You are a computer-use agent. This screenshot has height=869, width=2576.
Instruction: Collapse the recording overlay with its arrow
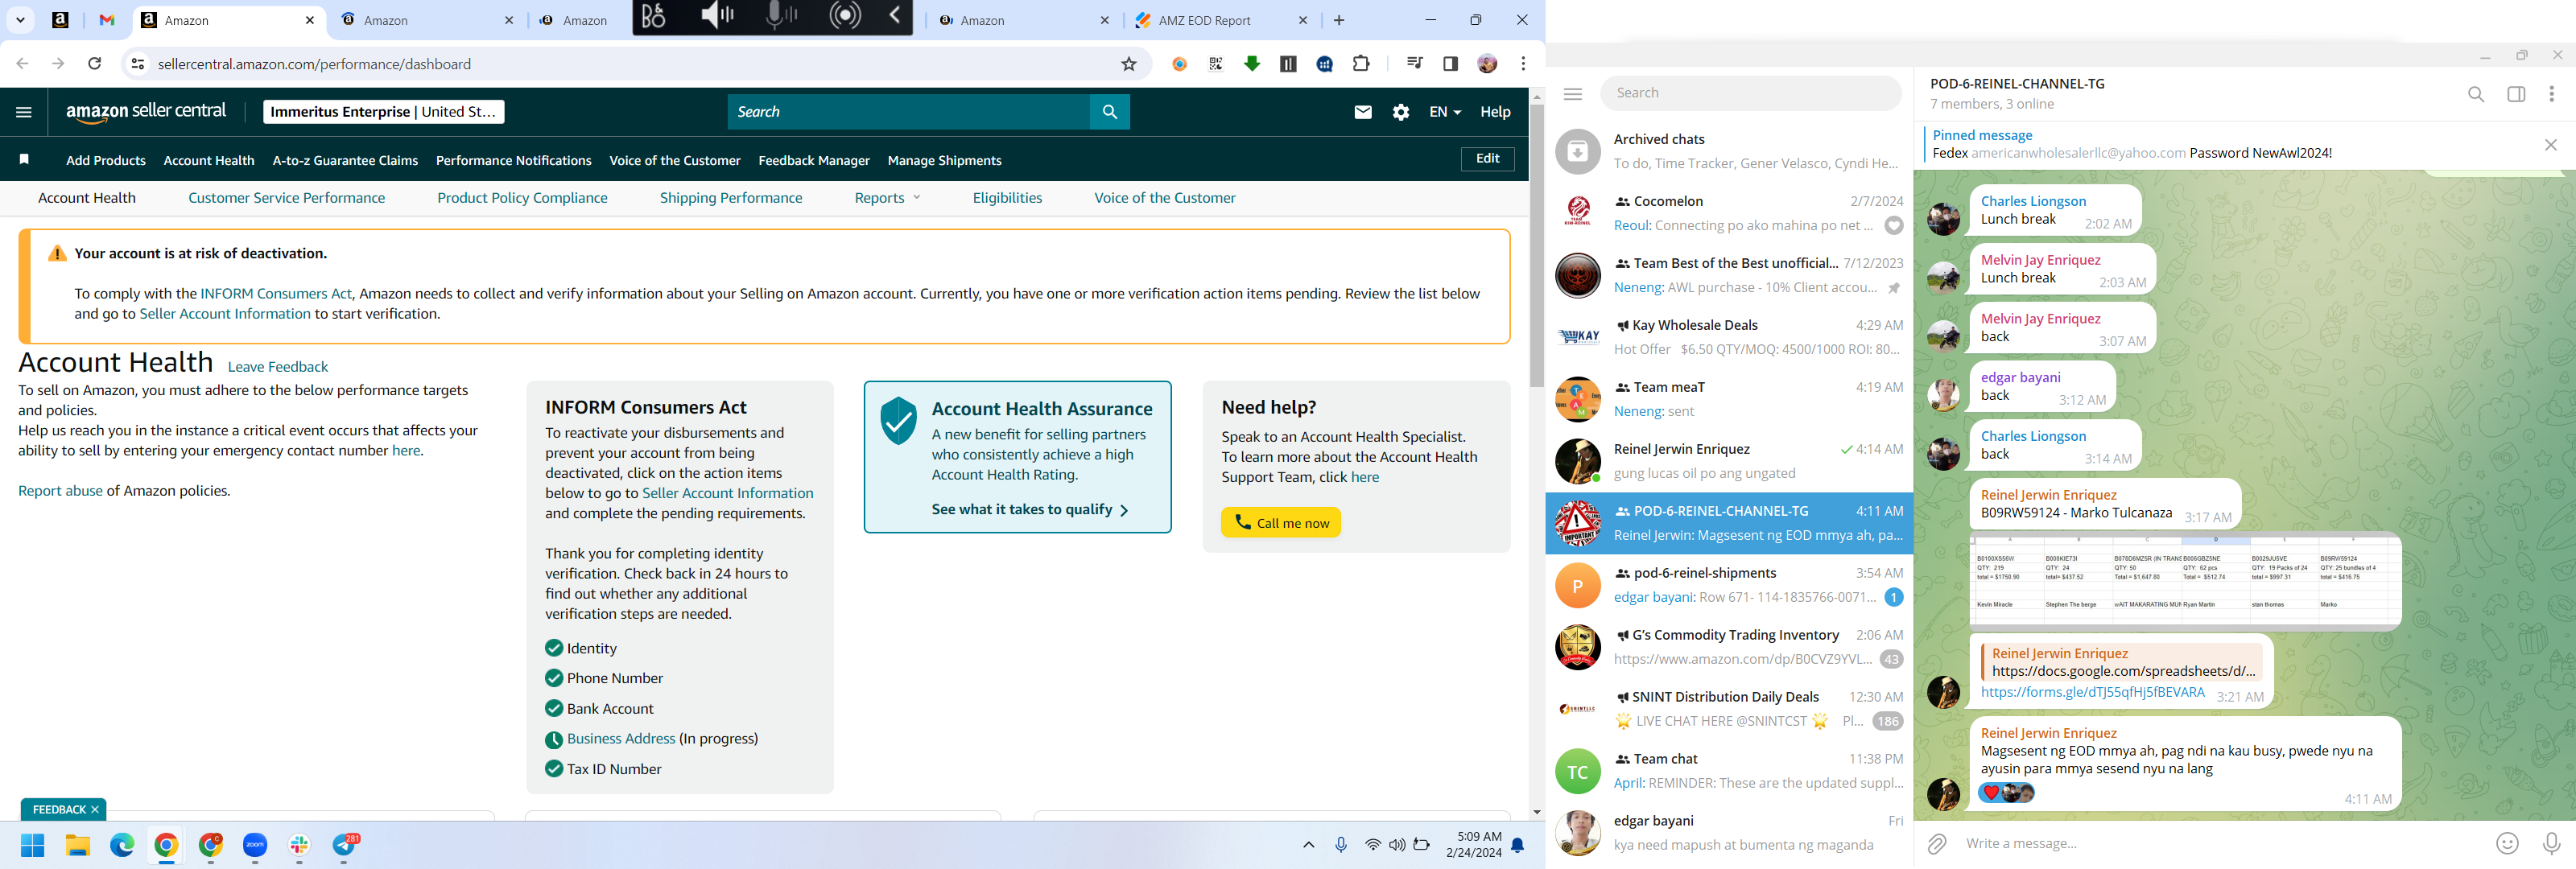[x=895, y=15]
